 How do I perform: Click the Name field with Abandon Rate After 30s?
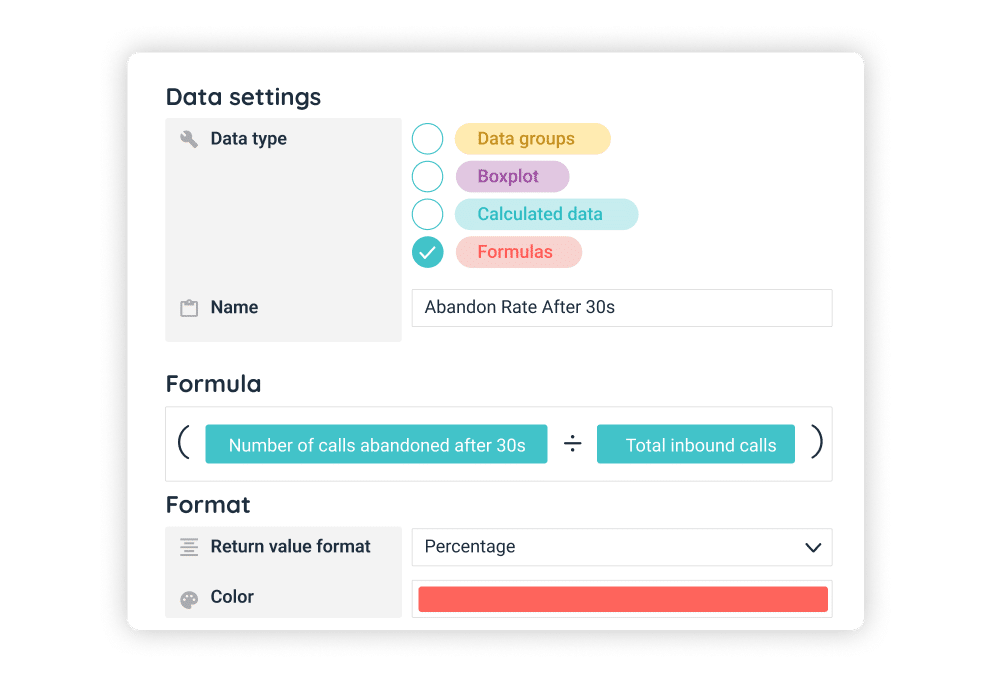pos(621,308)
